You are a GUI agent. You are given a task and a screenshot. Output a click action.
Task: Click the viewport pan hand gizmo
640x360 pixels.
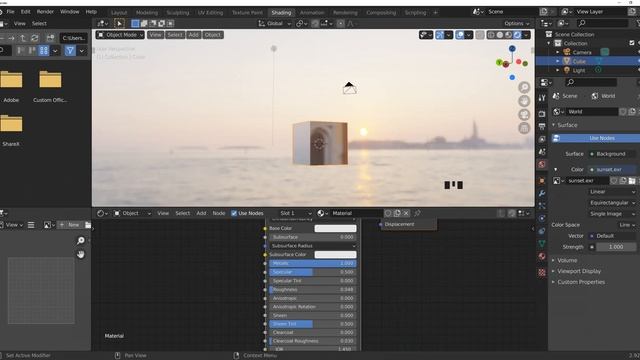pyautogui.click(x=524, y=101)
